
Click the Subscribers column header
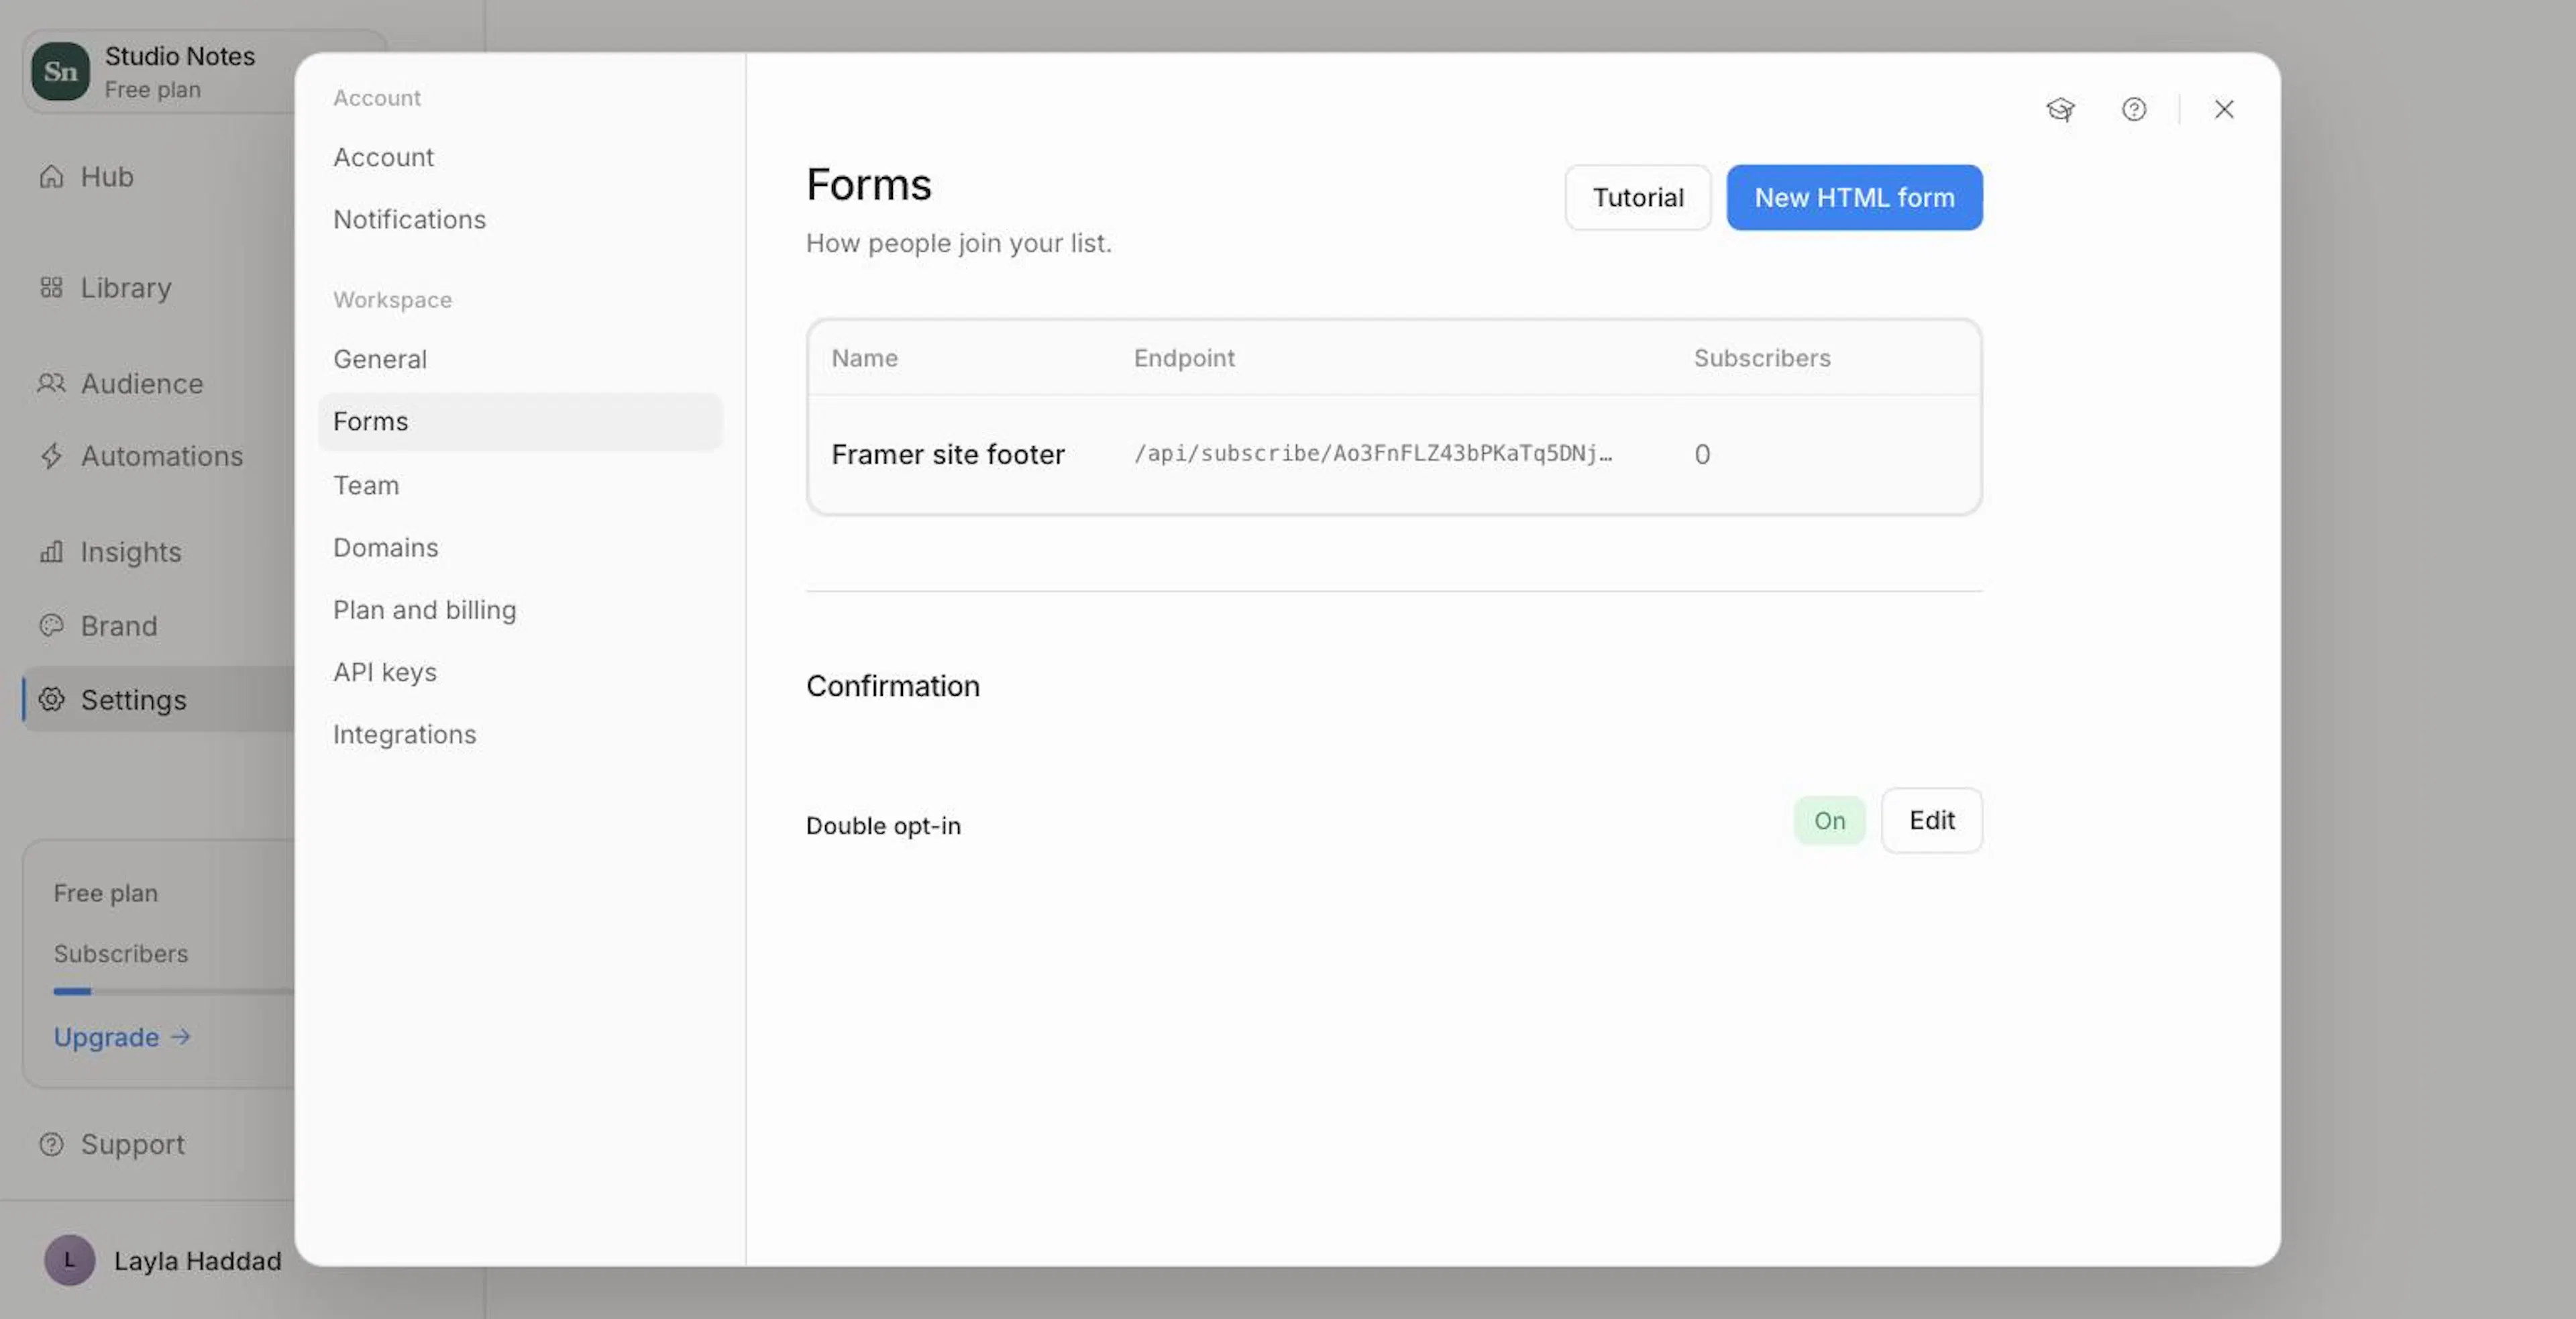(1762, 358)
